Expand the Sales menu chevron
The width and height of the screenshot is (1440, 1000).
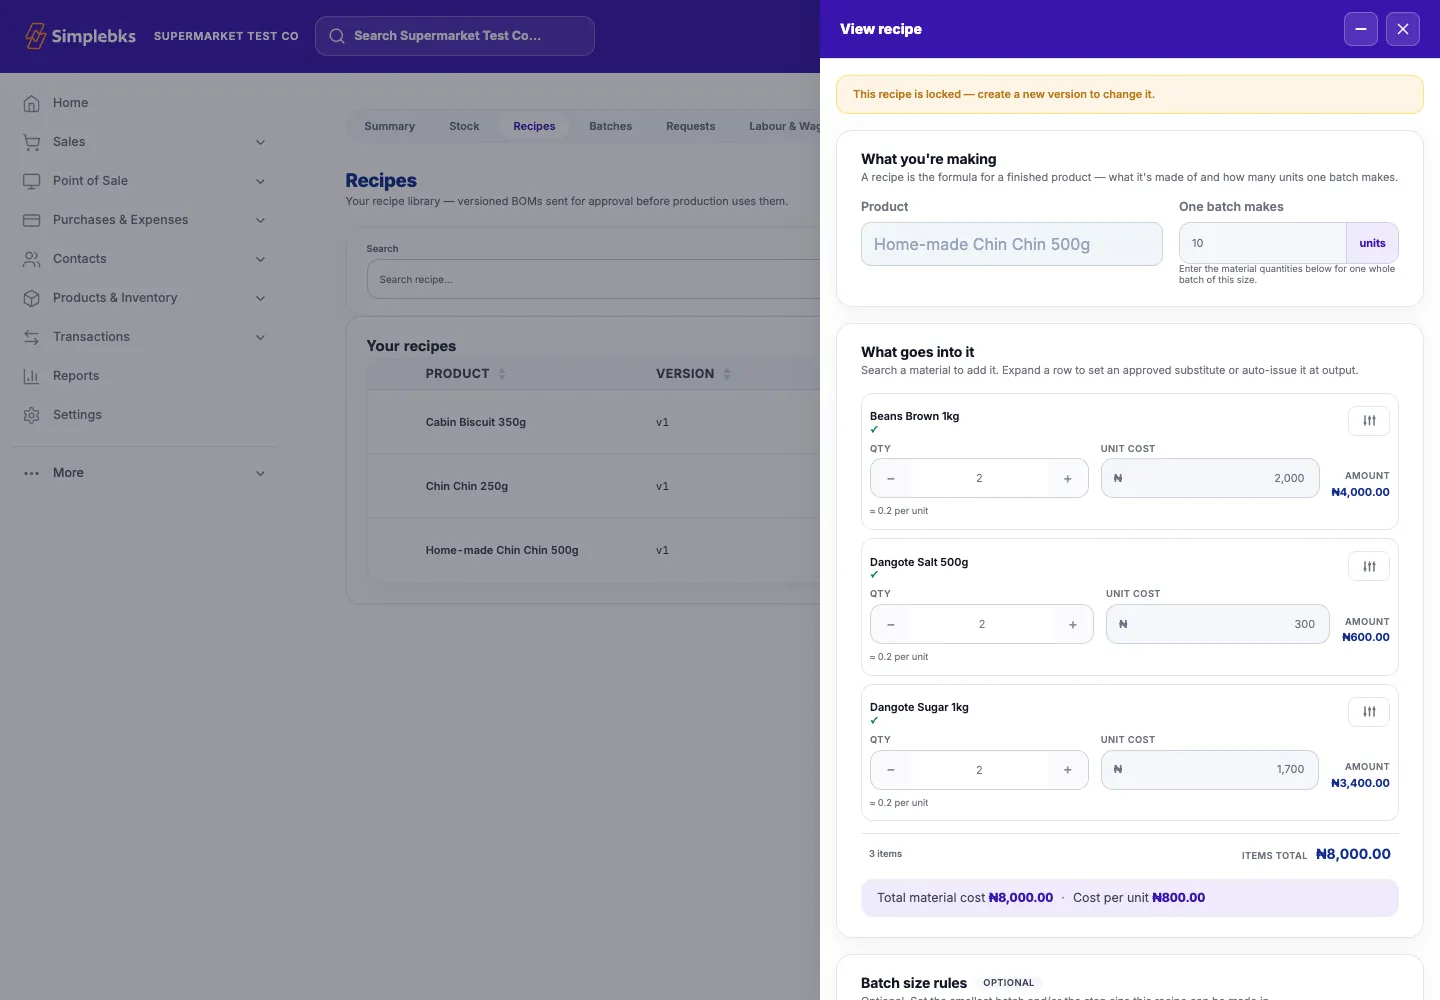pos(260,142)
